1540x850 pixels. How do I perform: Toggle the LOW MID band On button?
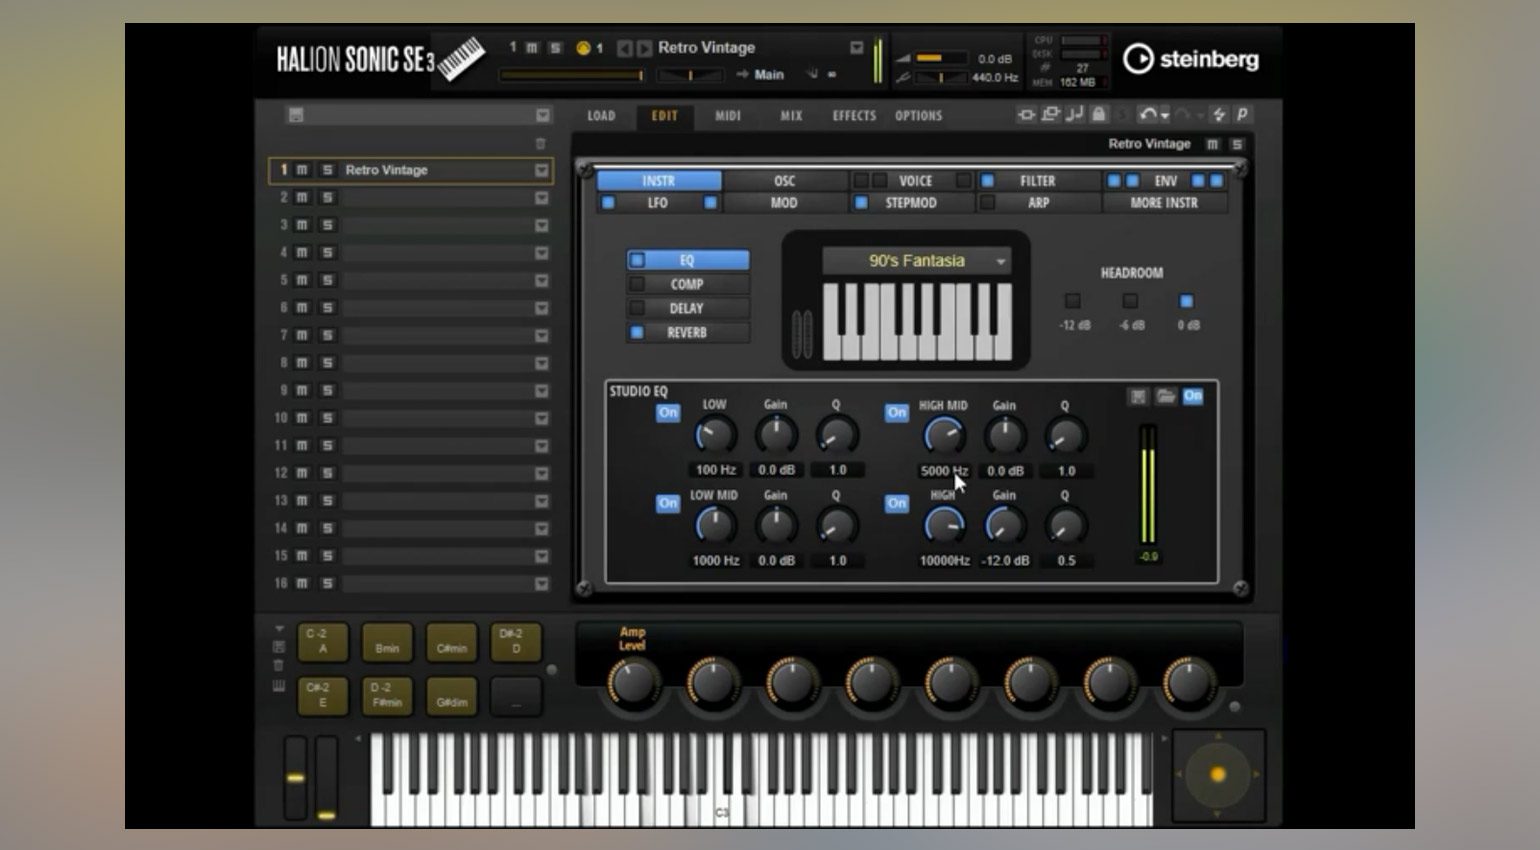[668, 503]
